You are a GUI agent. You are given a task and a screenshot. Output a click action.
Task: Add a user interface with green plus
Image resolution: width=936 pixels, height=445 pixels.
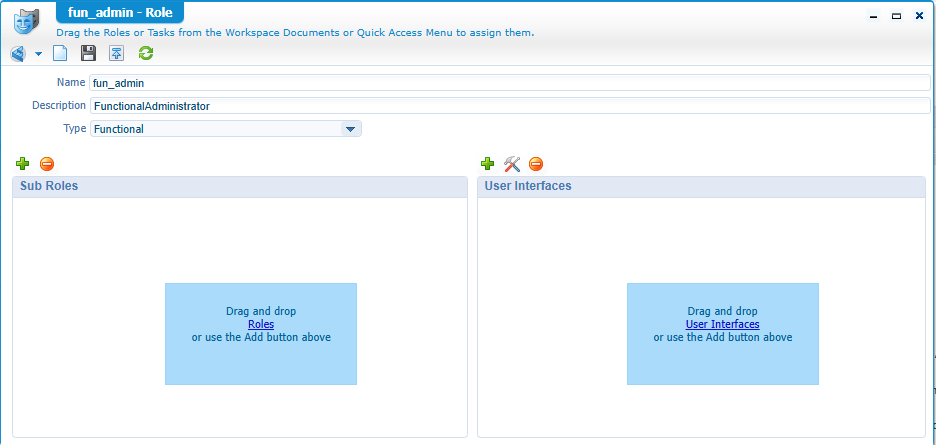pyautogui.click(x=488, y=163)
